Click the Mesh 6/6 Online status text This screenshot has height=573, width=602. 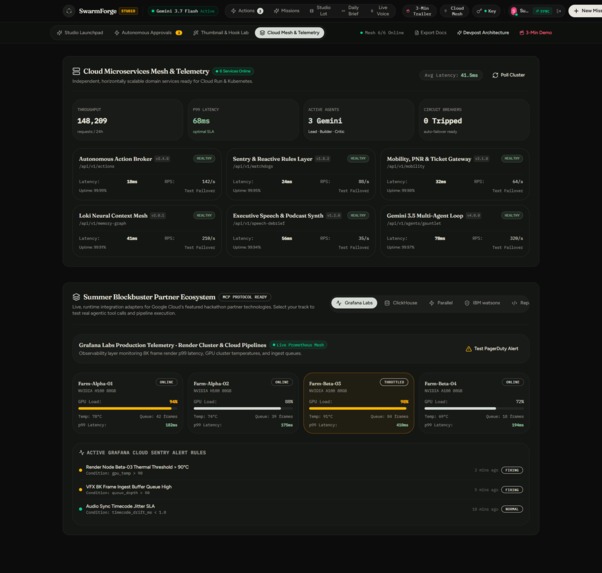tap(382, 33)
